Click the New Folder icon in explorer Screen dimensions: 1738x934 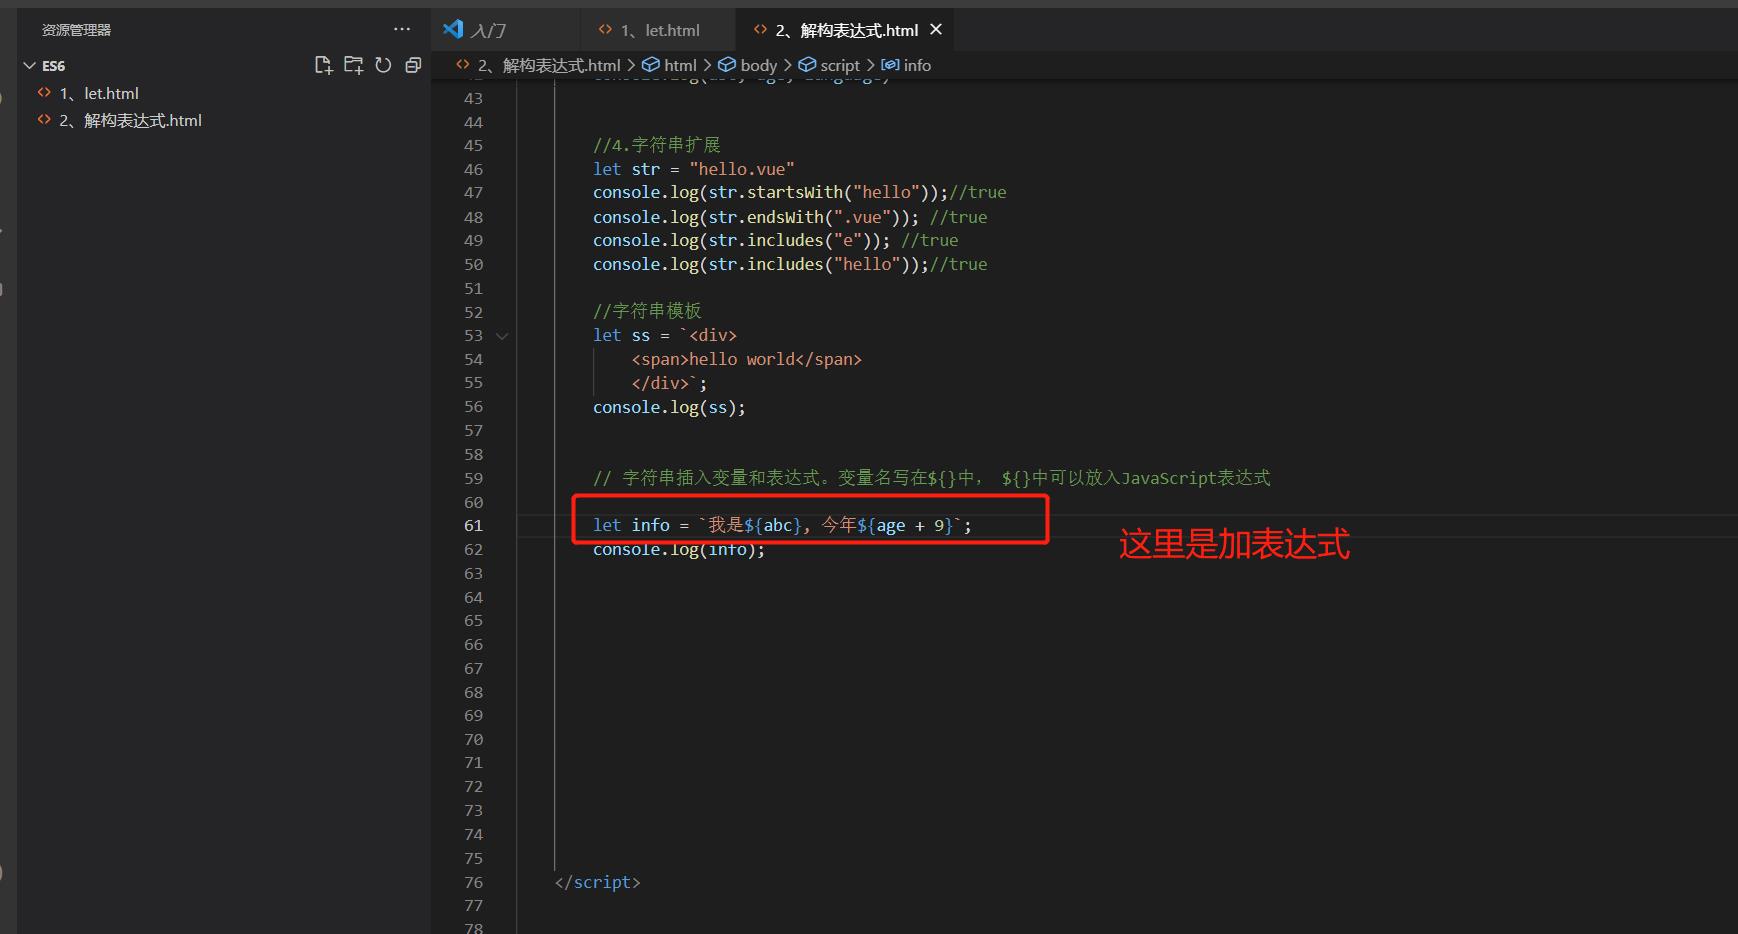click(x=353, y=65)
